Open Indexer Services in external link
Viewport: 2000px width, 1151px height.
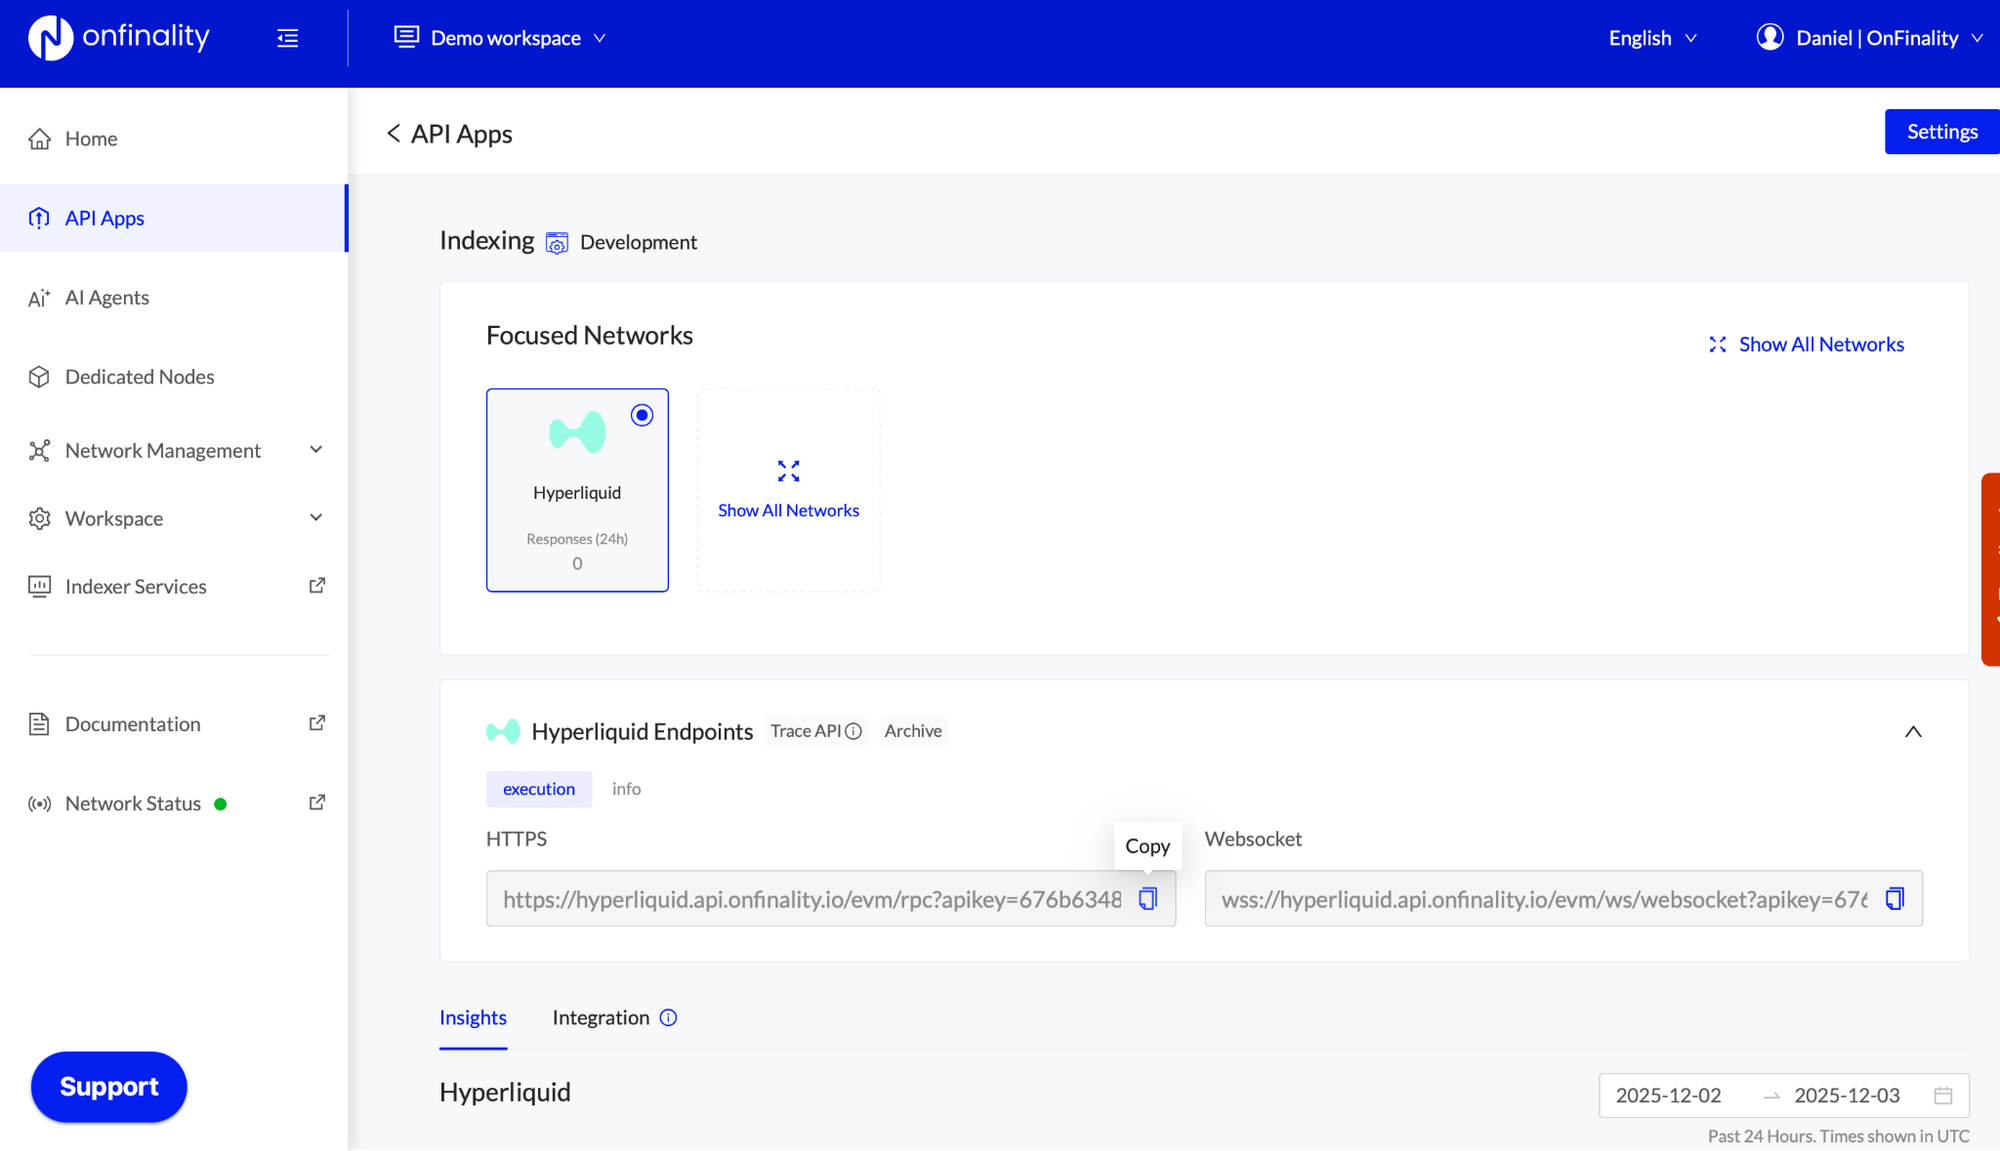pos(317,585)
